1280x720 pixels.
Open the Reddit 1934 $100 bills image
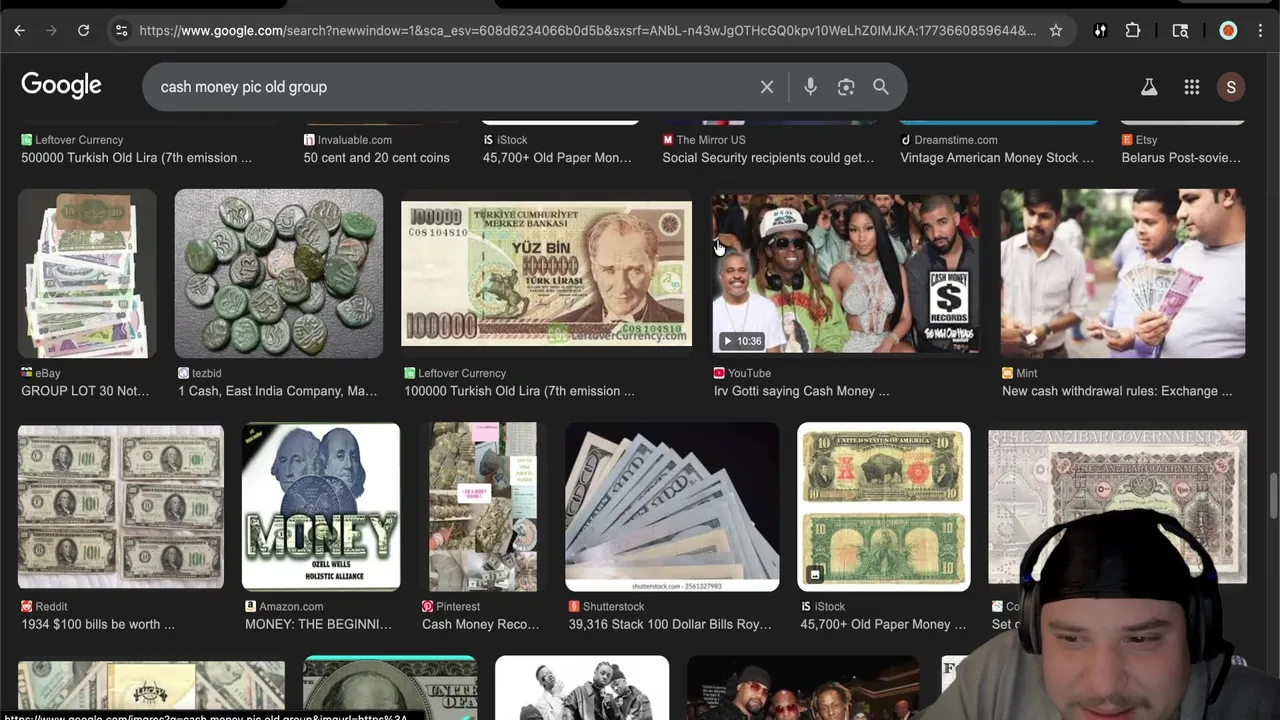(x=121, y=507)
